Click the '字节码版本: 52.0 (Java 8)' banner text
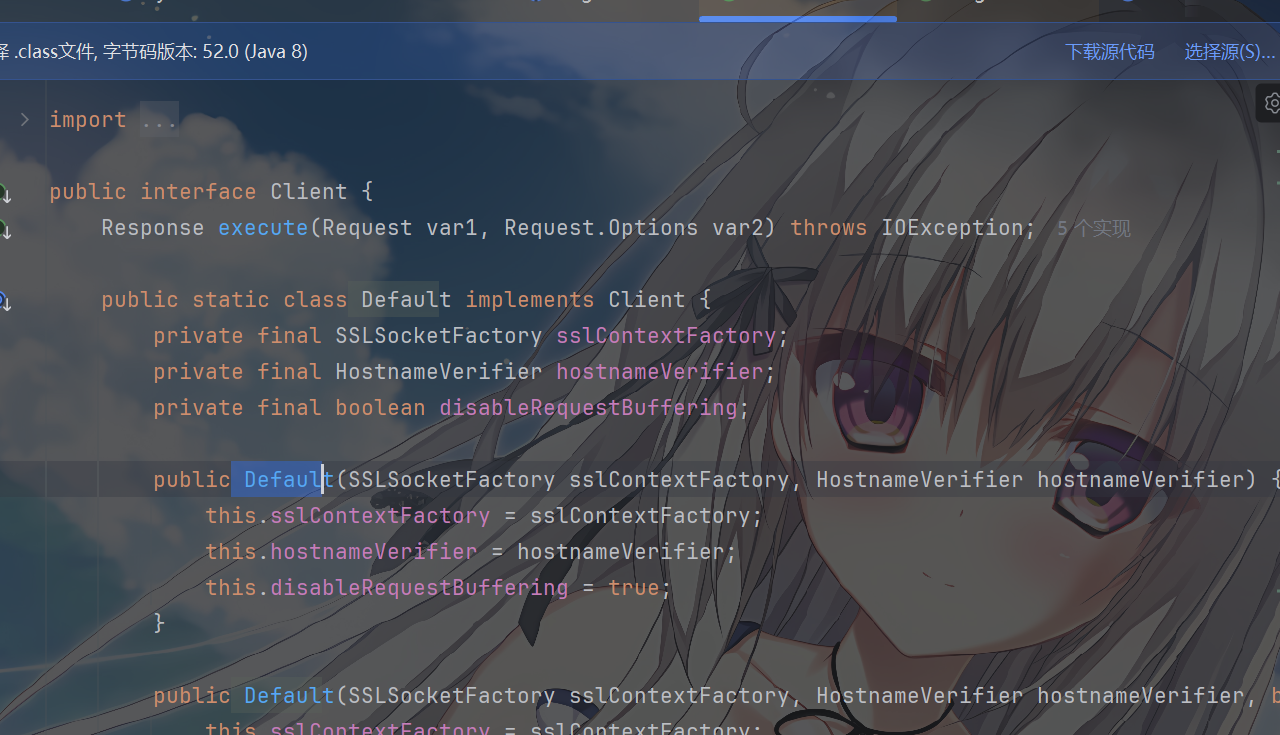1280x735 pixels. click(x=205, y=51)
